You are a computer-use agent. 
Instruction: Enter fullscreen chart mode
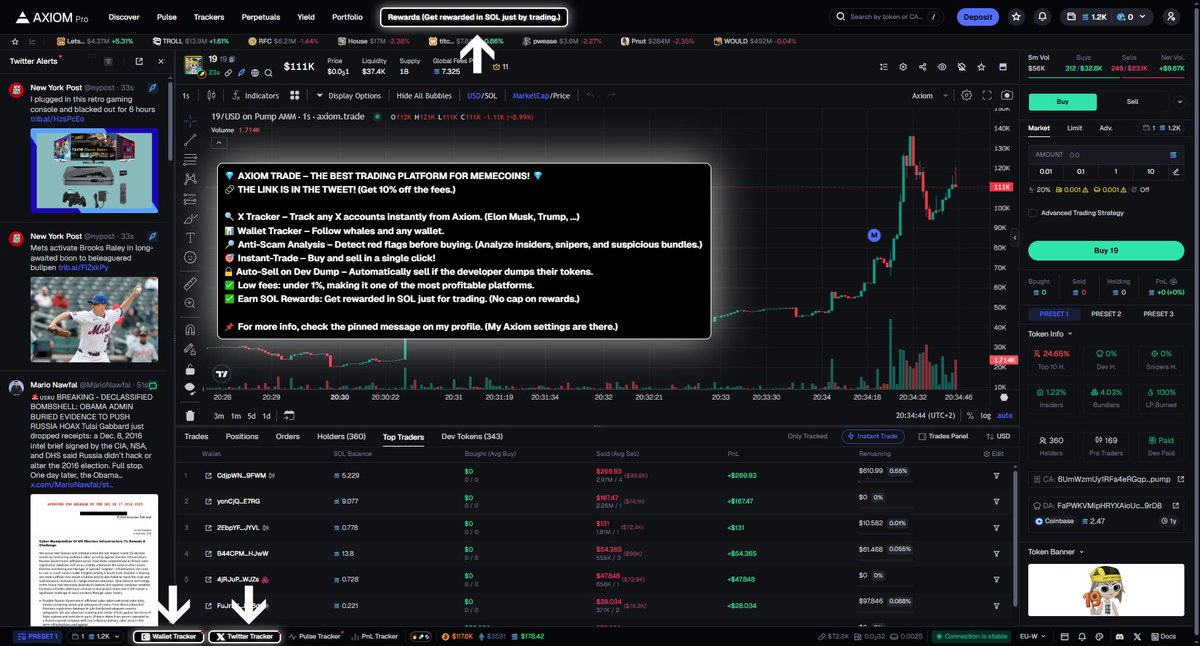point(986,96)
